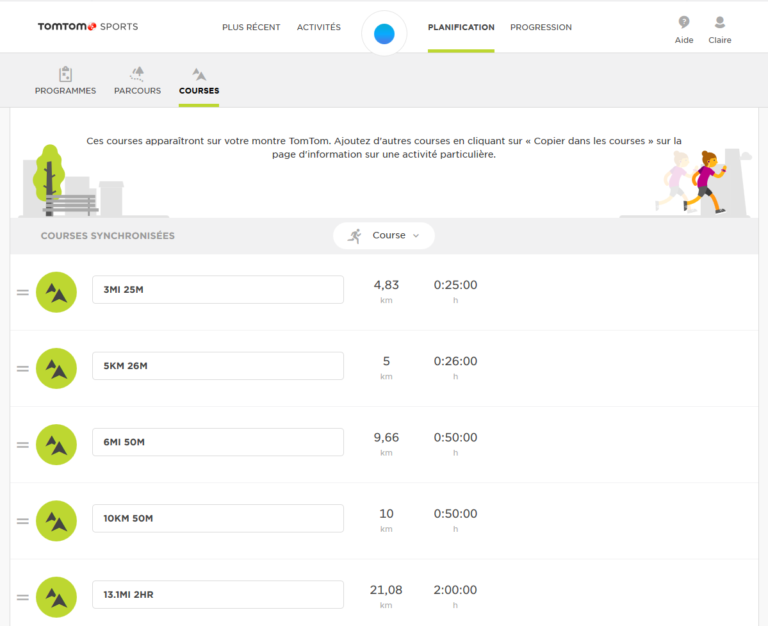The image size is (768, 626).
Task: Click green race icon for 6MI 50M
Action: click(56, 445)
